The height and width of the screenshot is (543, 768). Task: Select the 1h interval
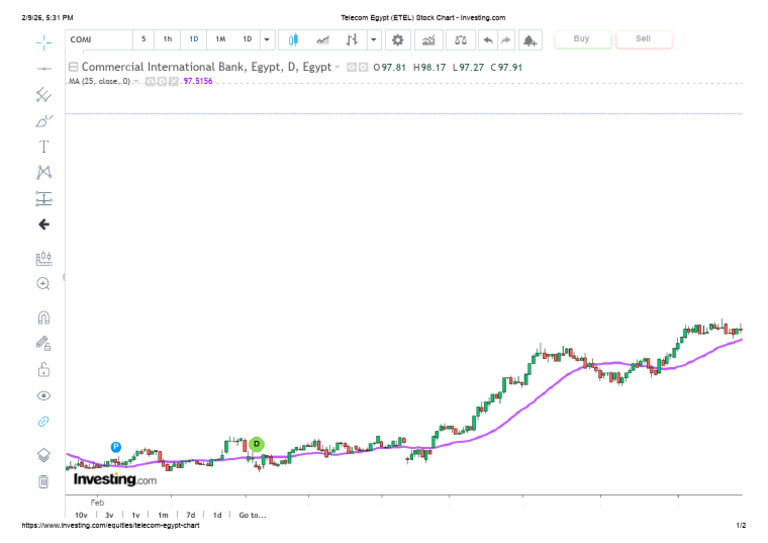[x=168, y=39]
